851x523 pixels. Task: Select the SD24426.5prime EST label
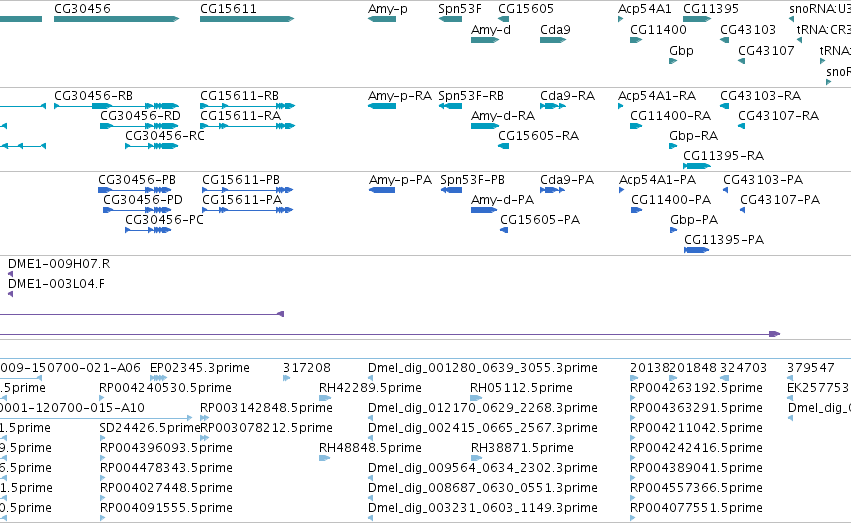(x=150, y=428)
